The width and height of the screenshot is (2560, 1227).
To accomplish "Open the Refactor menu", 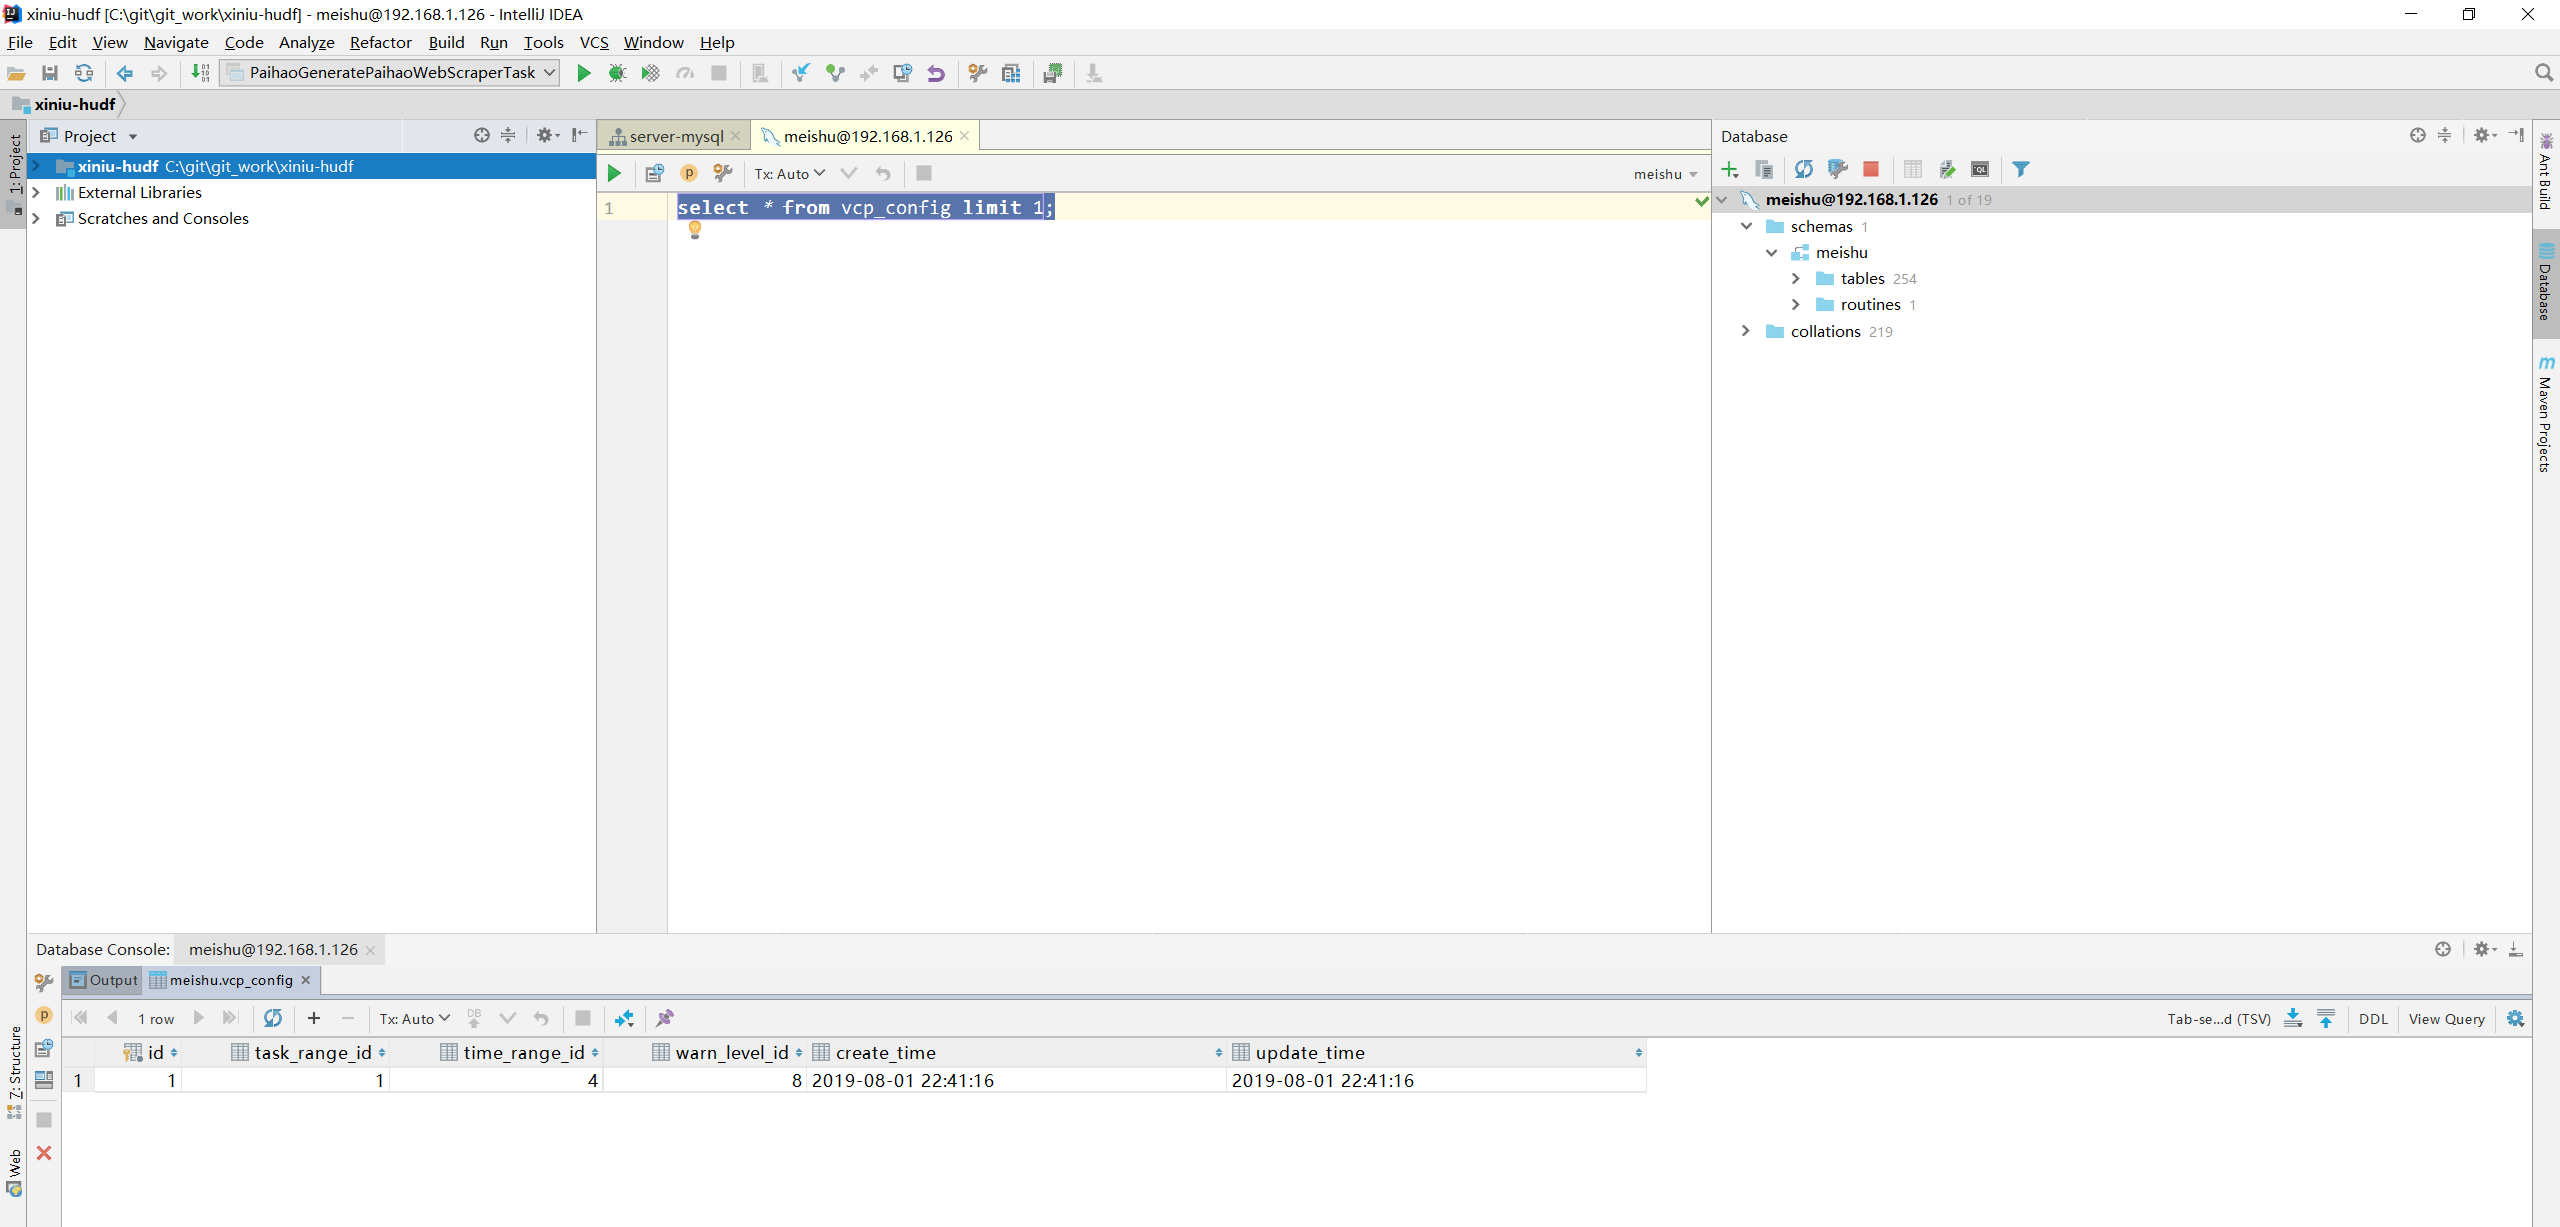I will click(380, 42).
